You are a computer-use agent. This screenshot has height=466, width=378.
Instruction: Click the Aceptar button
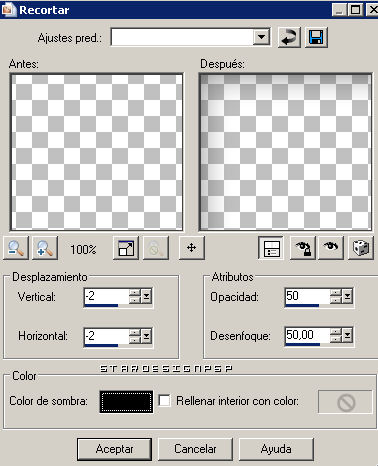[114, 449]
